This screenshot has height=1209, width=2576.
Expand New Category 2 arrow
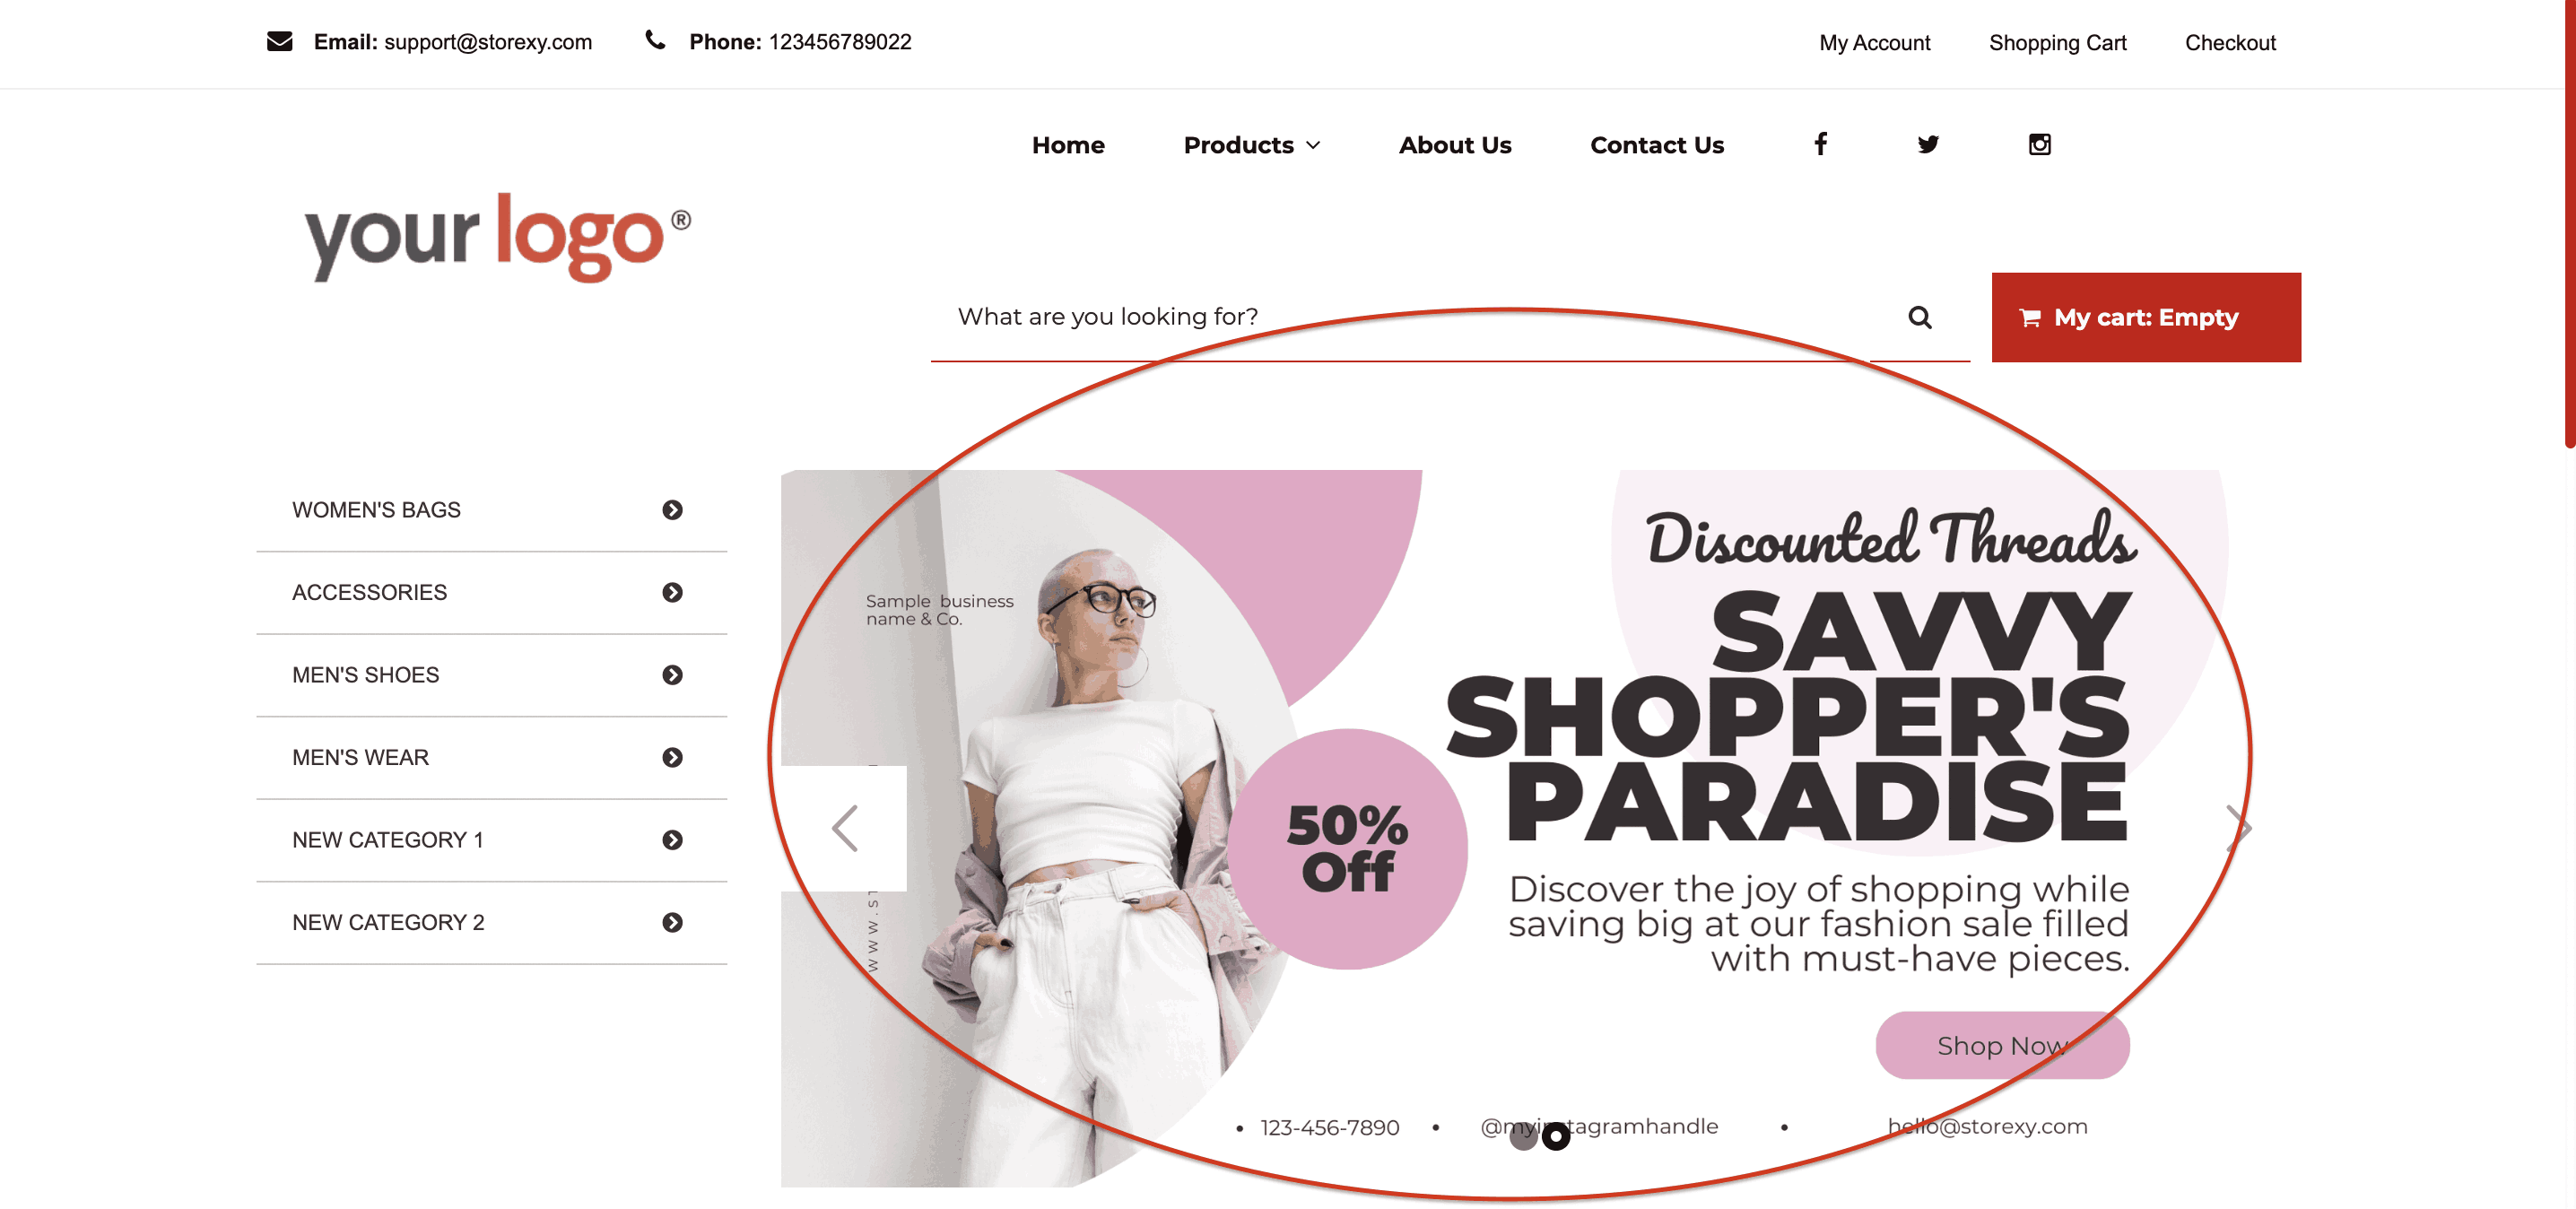pos(672,922)
